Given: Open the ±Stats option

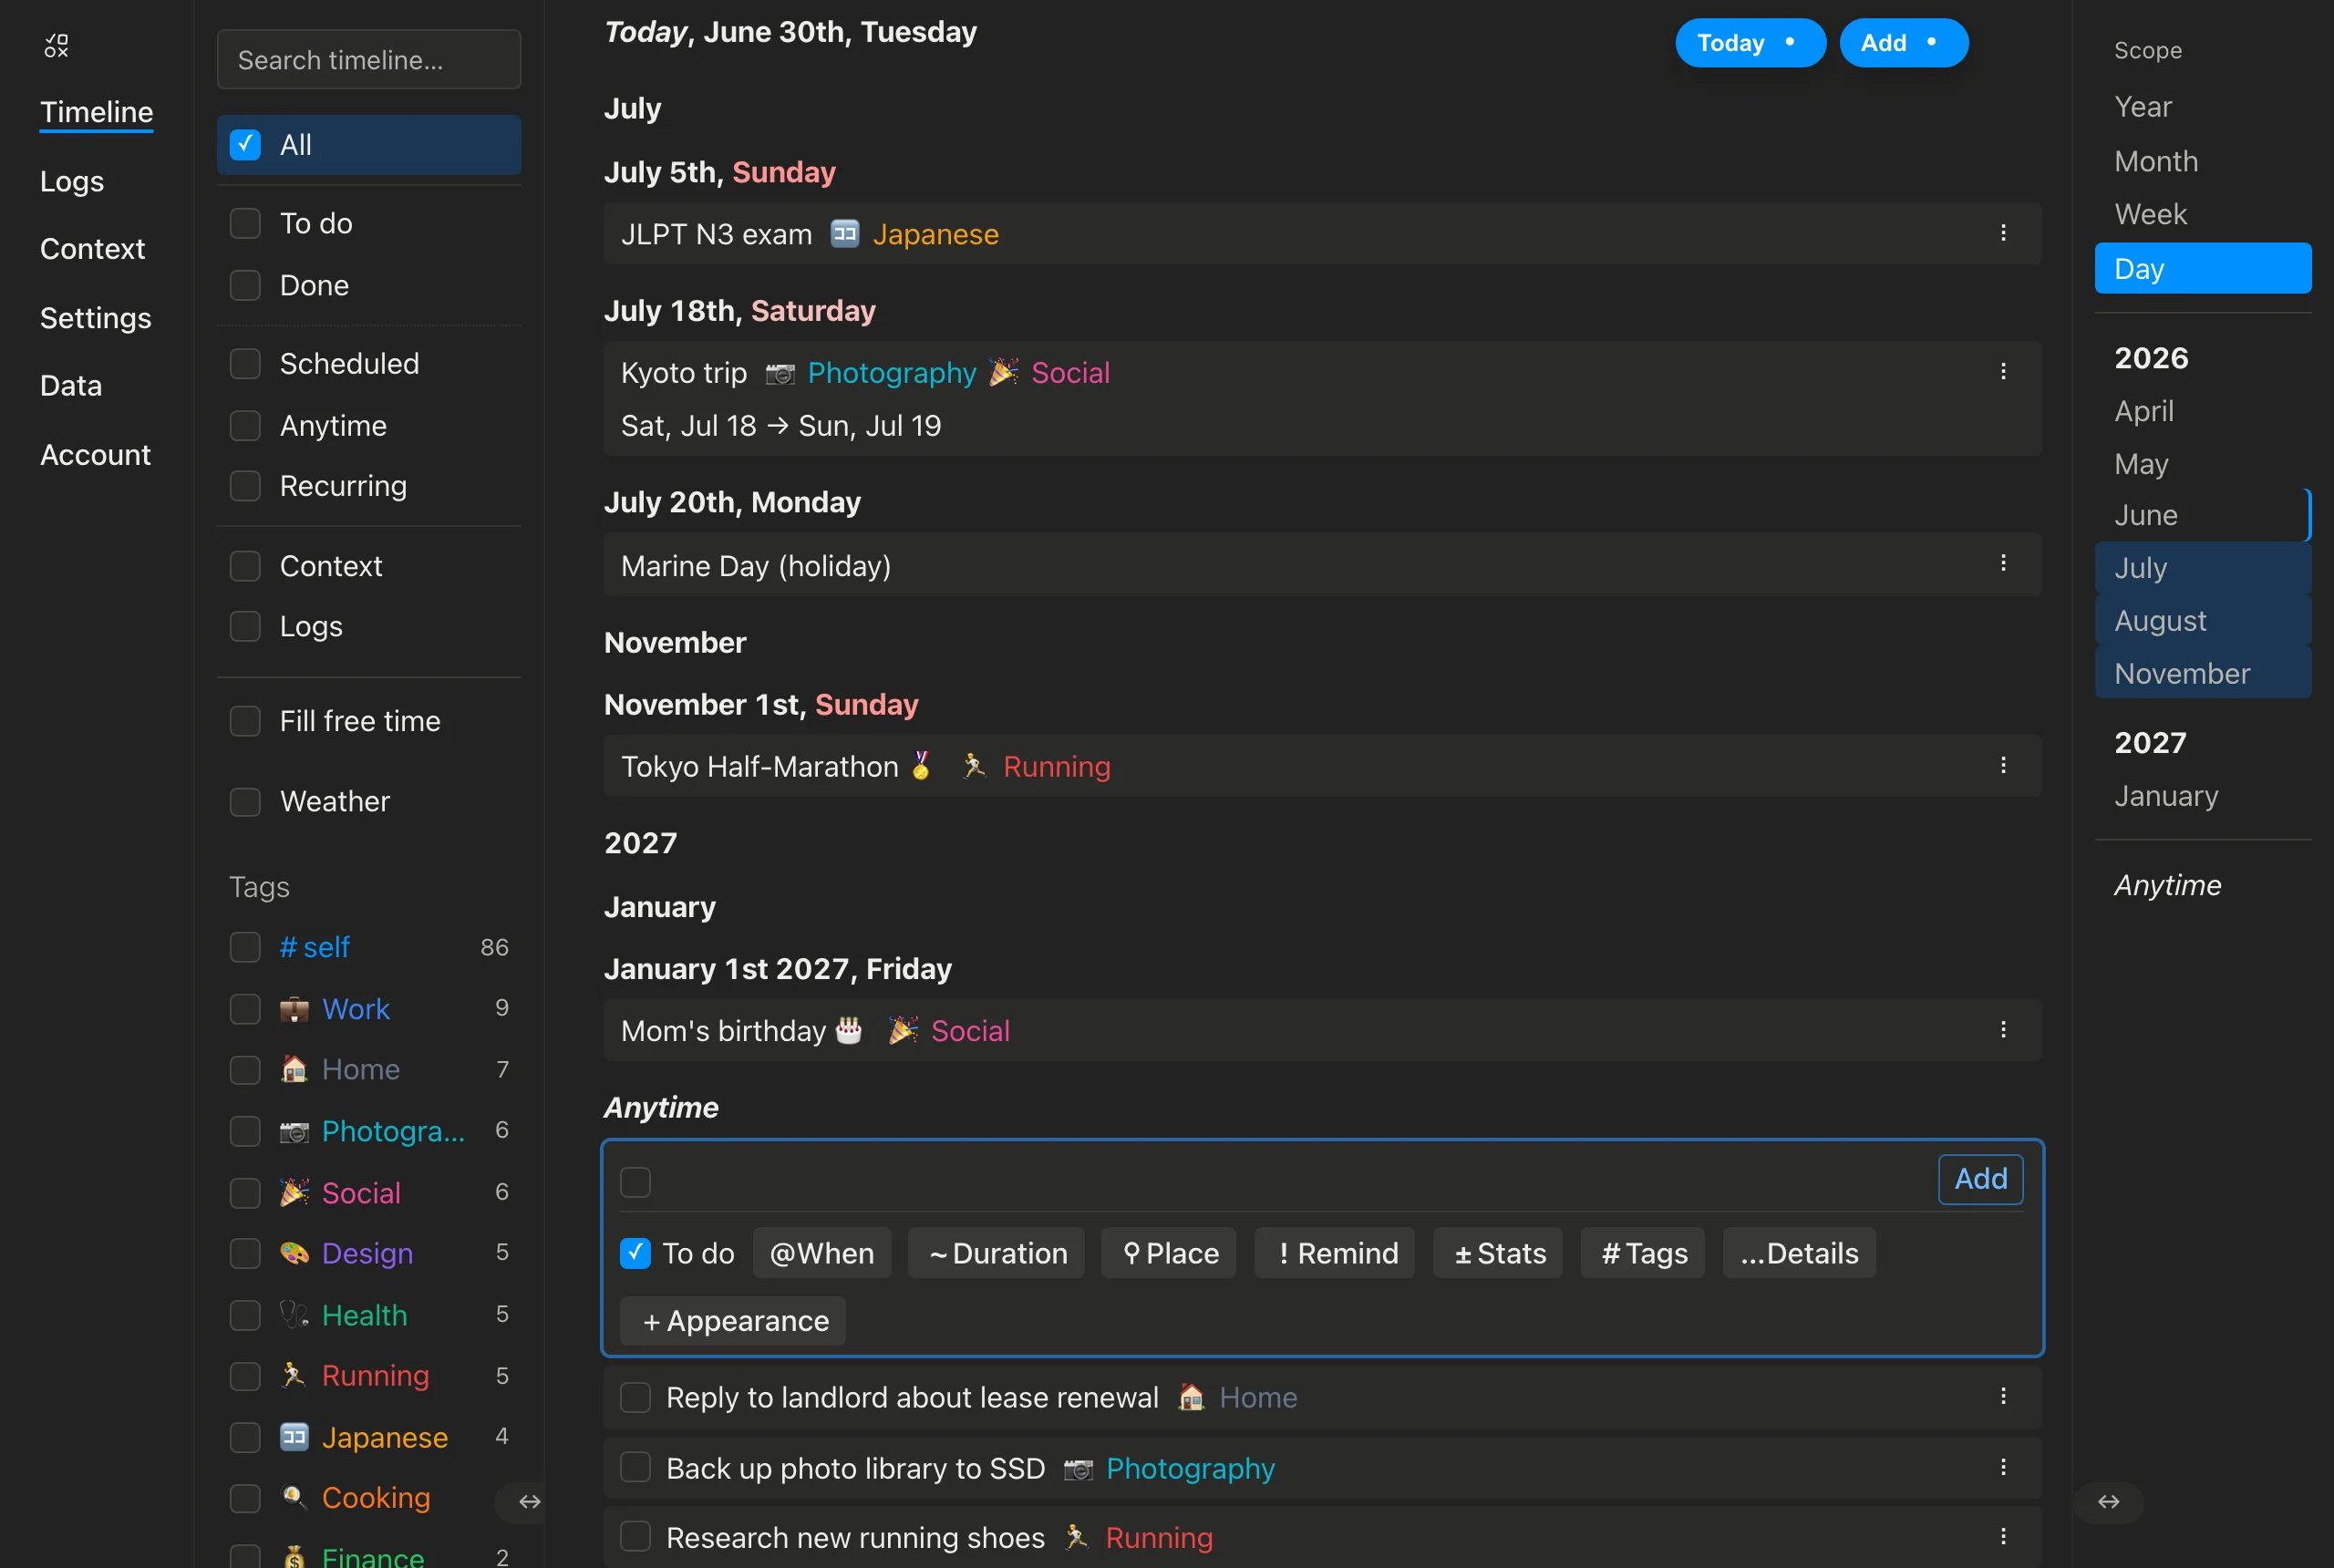Looking at the screenshot, I should pos(1498,1253).
